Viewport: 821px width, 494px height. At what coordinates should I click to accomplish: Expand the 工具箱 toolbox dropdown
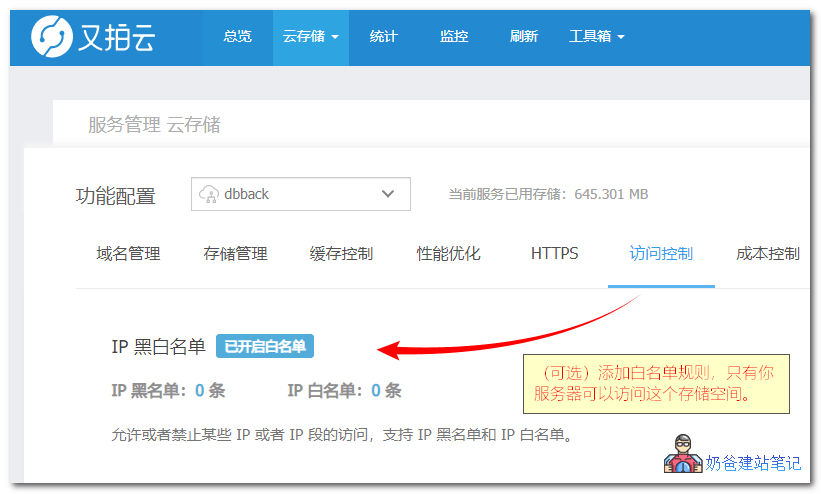pyautogui.click(x=596, y=36)
